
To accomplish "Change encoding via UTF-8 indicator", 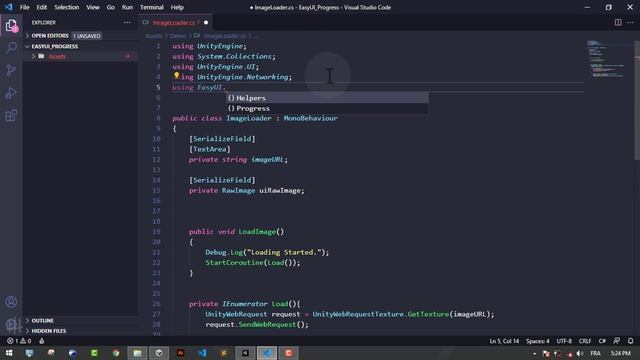I will point(564,341).
